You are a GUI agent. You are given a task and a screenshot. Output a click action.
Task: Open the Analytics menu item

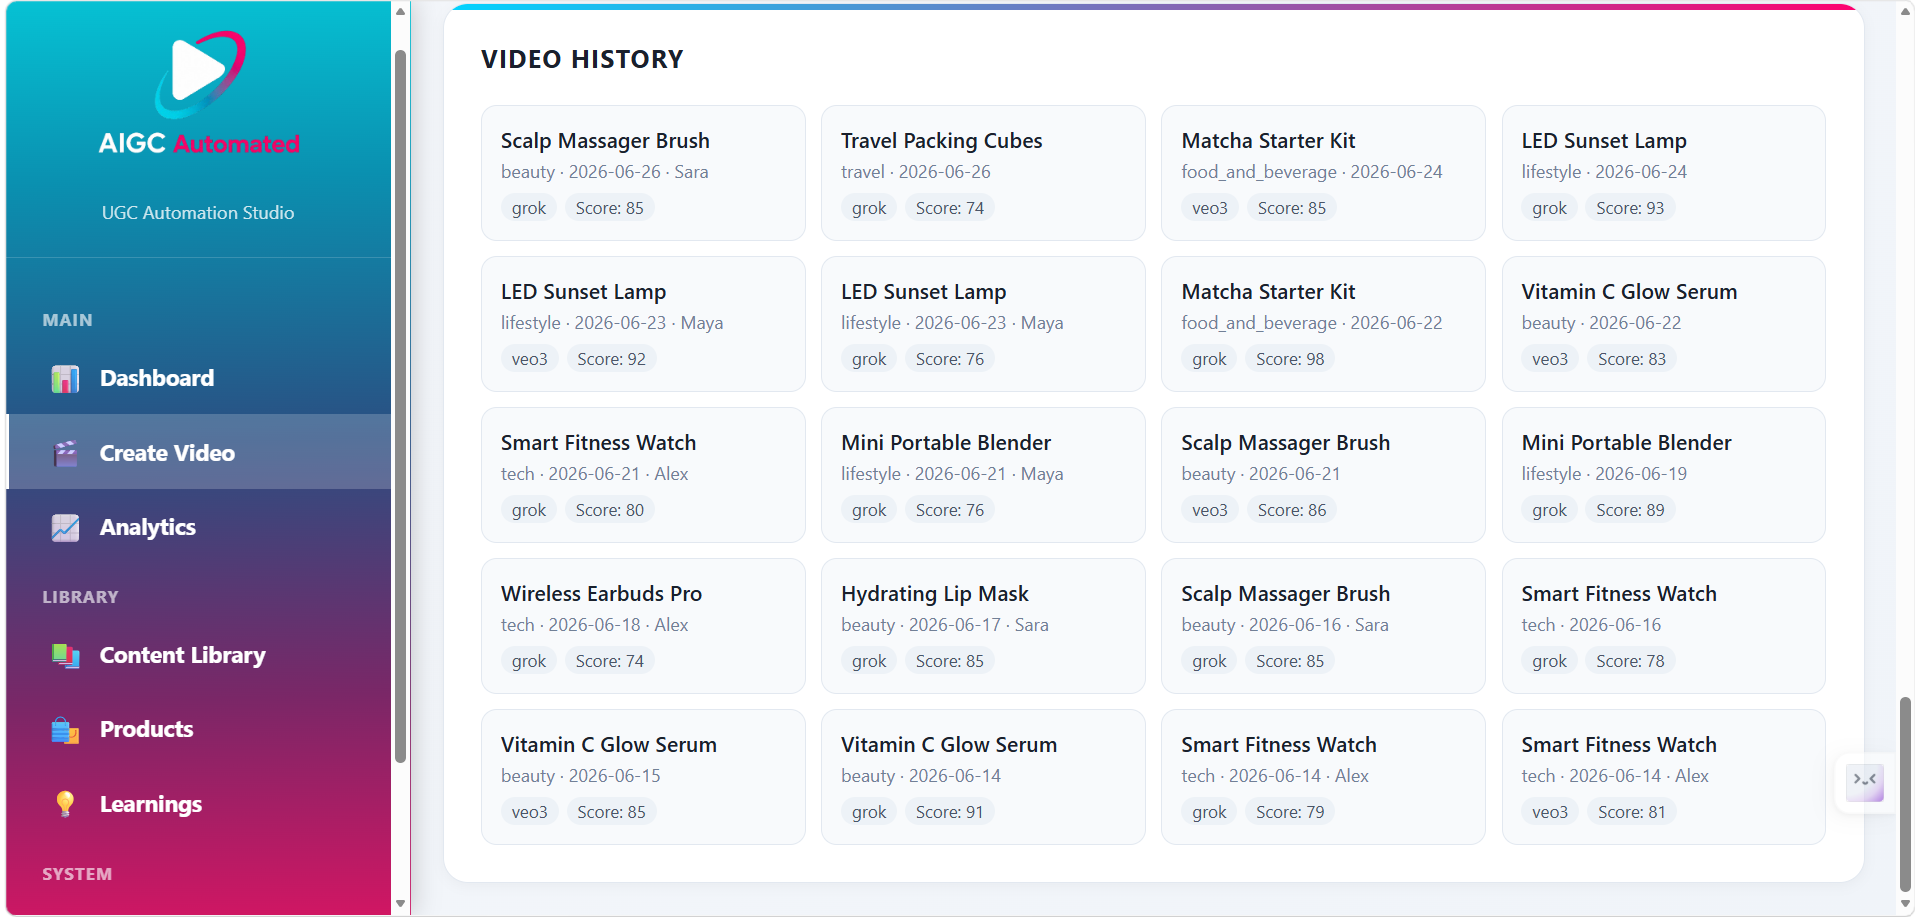198,527
